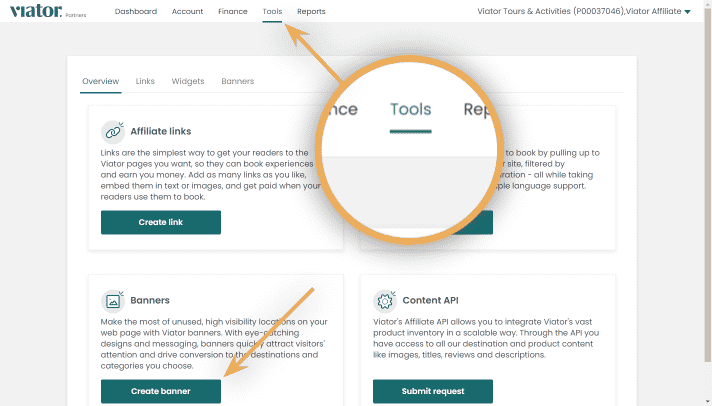Open the Banners tab
Screen dimensions: 712x406
(x=237, y=81)
